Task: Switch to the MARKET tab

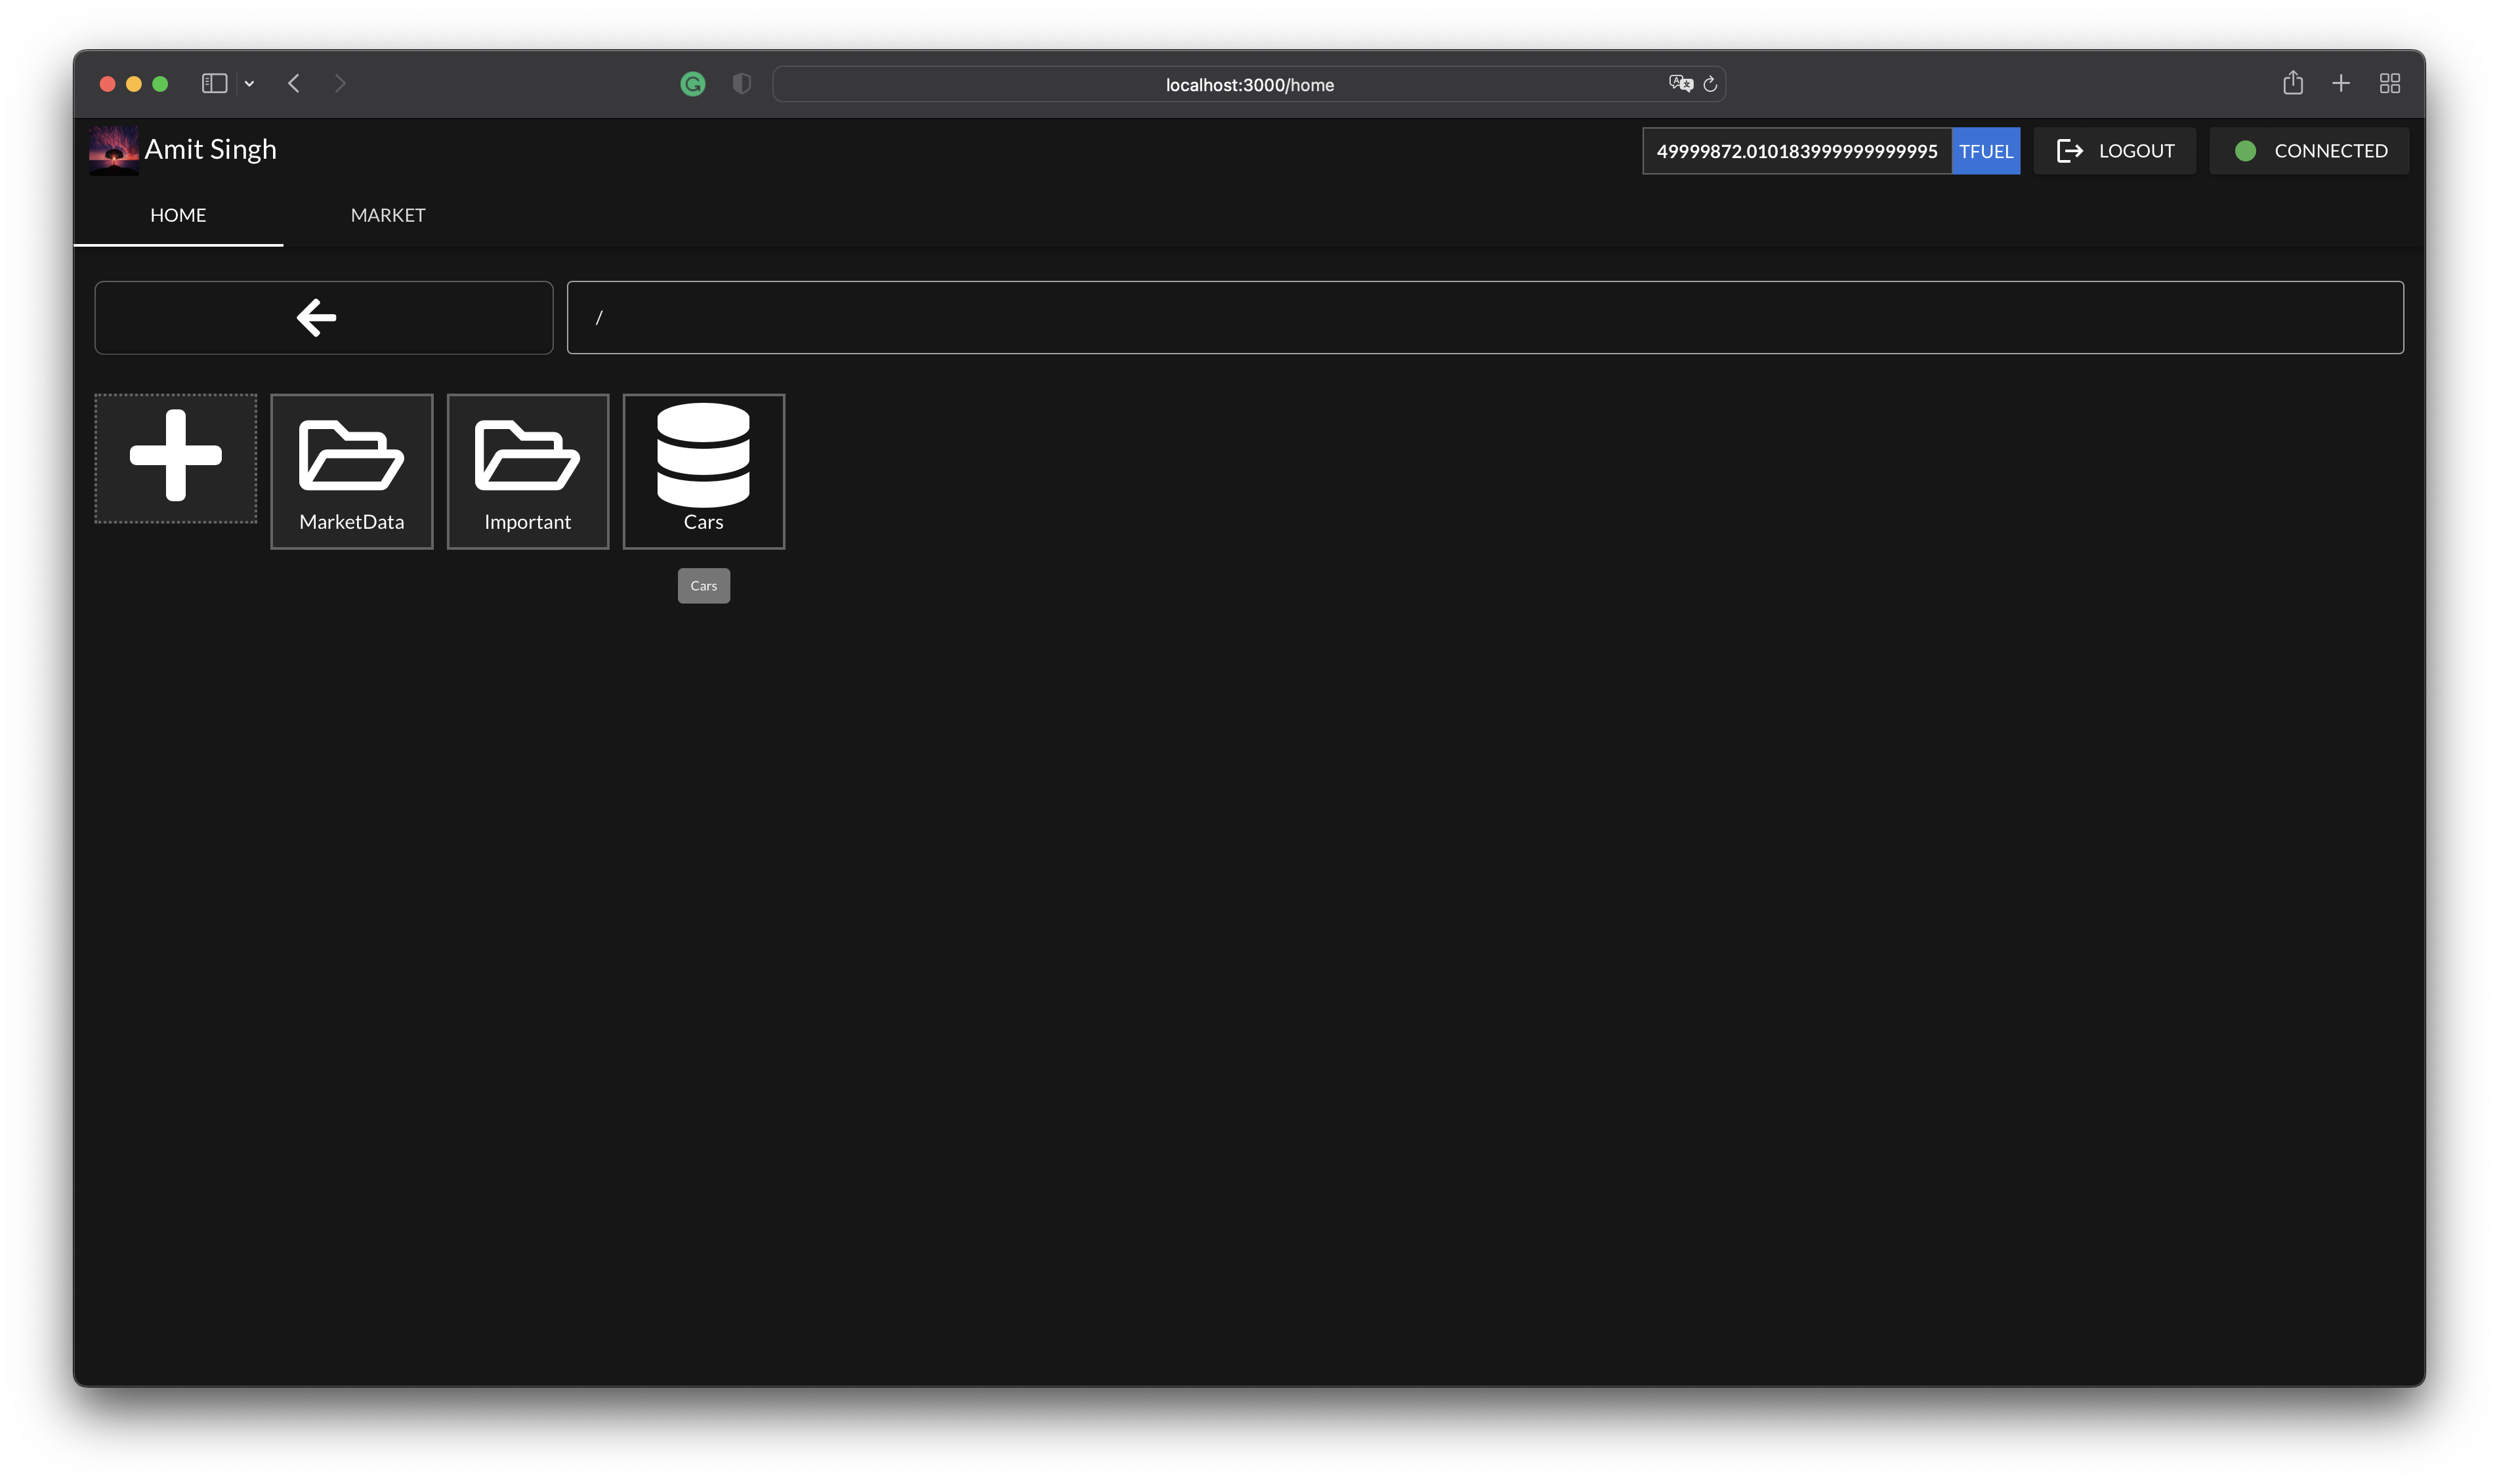Action: tap(388, 215)
